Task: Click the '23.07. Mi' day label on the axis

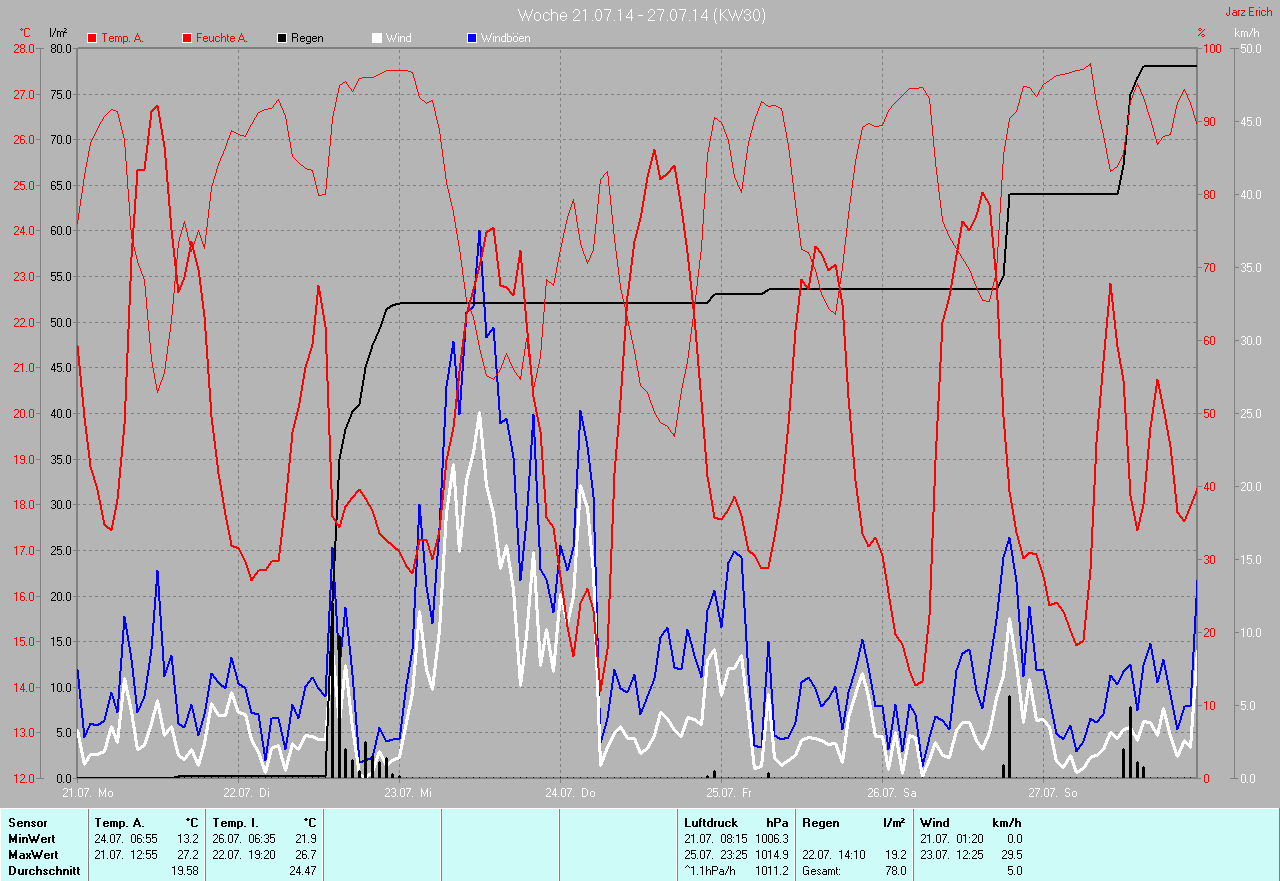Action: pyautogui.click(x=410, y=793)
